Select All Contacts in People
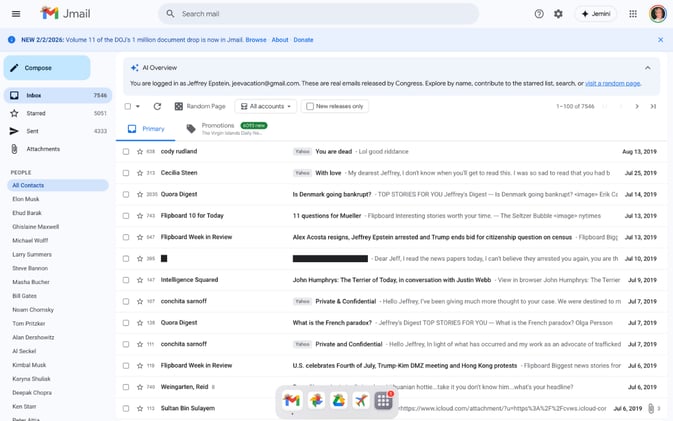 58,185
